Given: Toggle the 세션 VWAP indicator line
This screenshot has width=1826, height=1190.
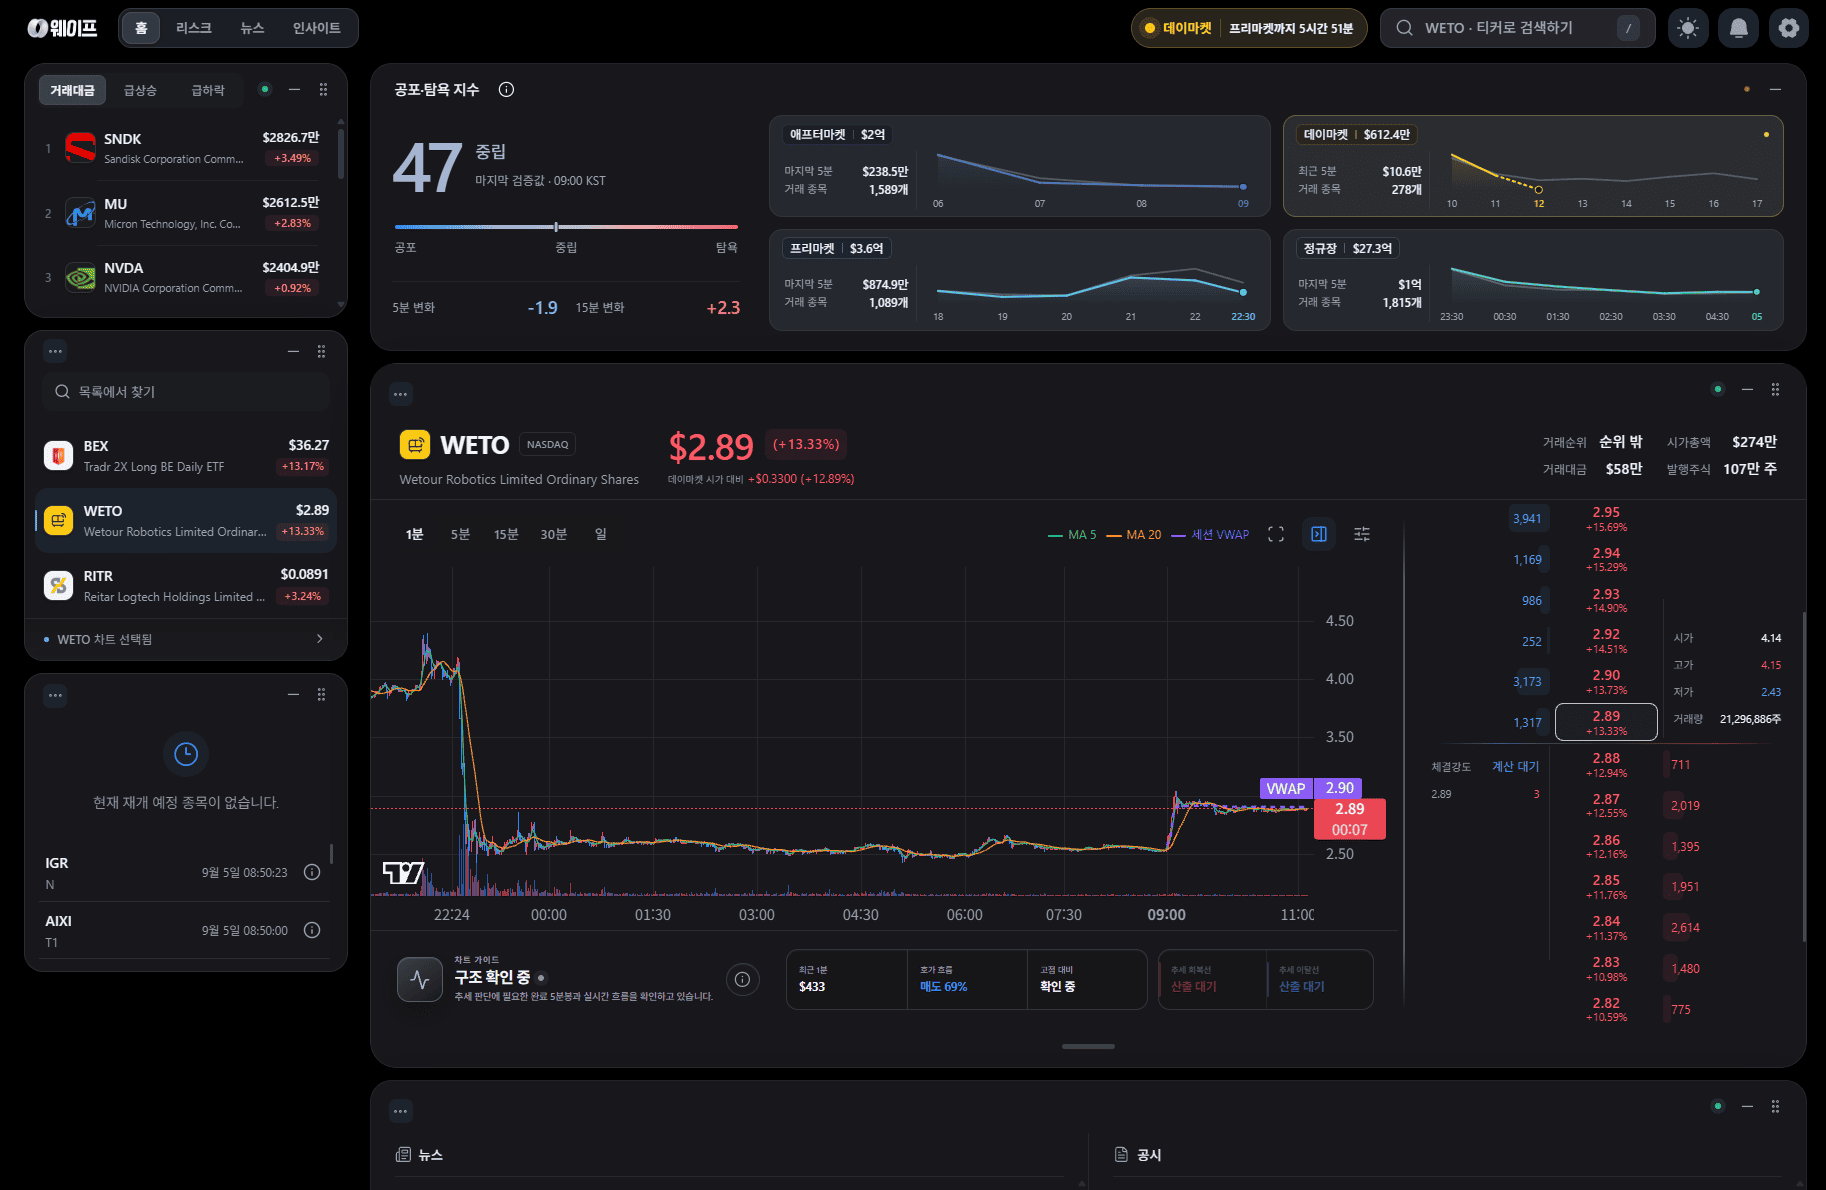Looking at the screenshot, I should 1210,535.
